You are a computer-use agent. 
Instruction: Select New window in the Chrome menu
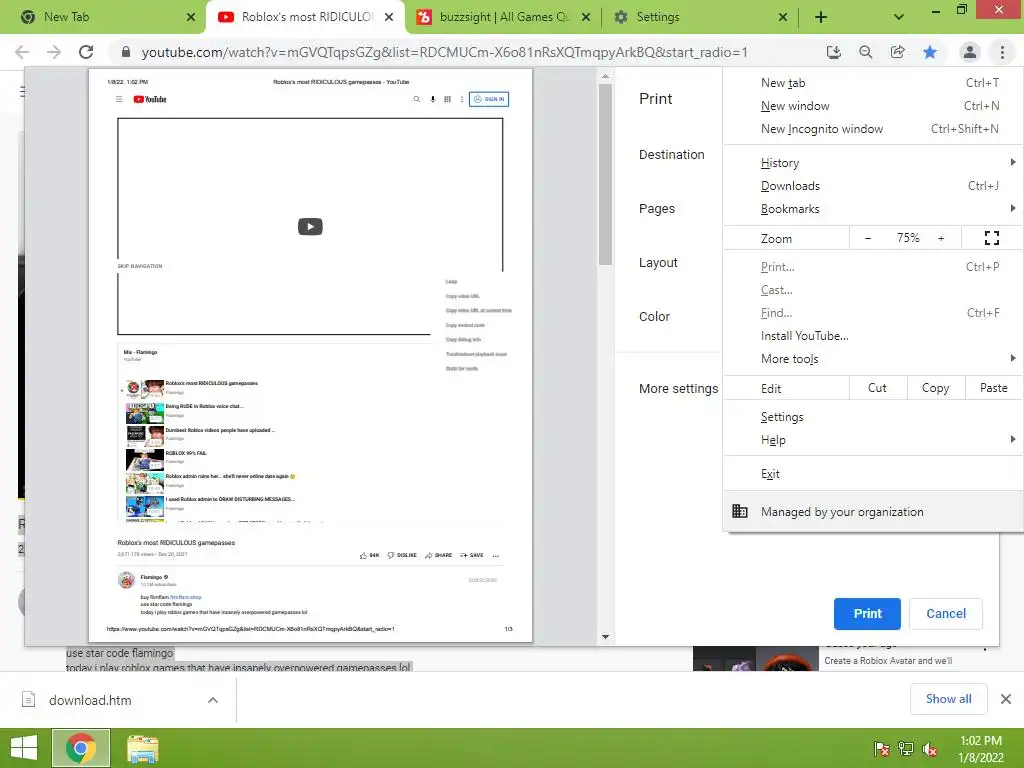pos(873,106)
